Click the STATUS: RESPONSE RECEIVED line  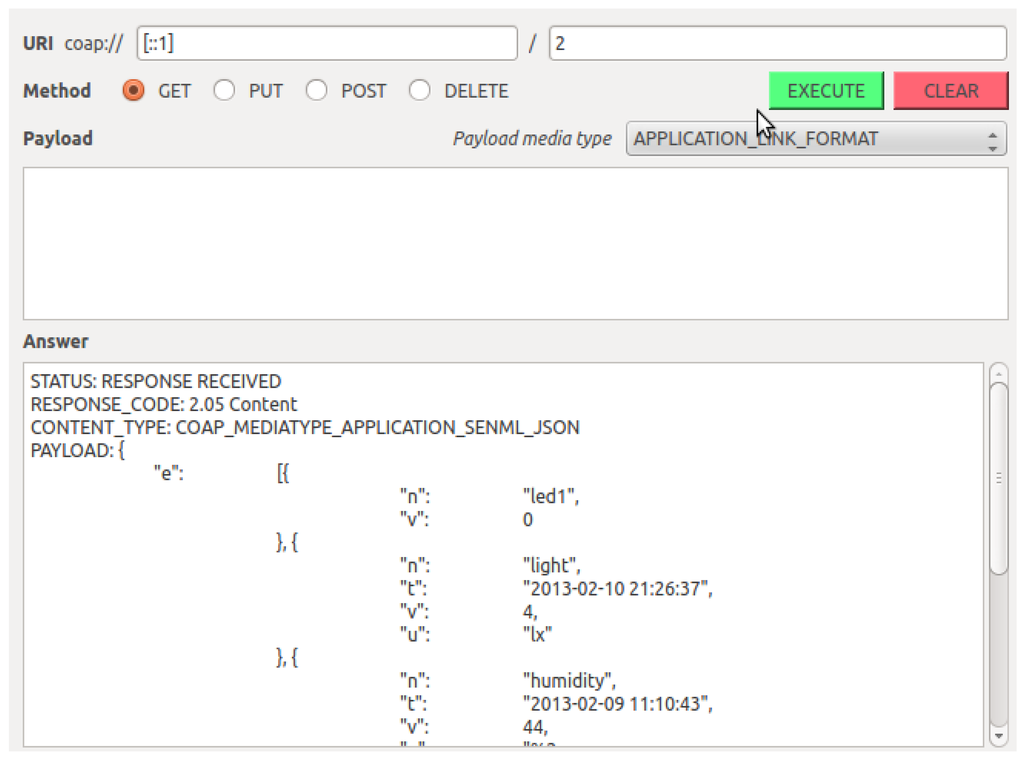[x=156, y=382]
